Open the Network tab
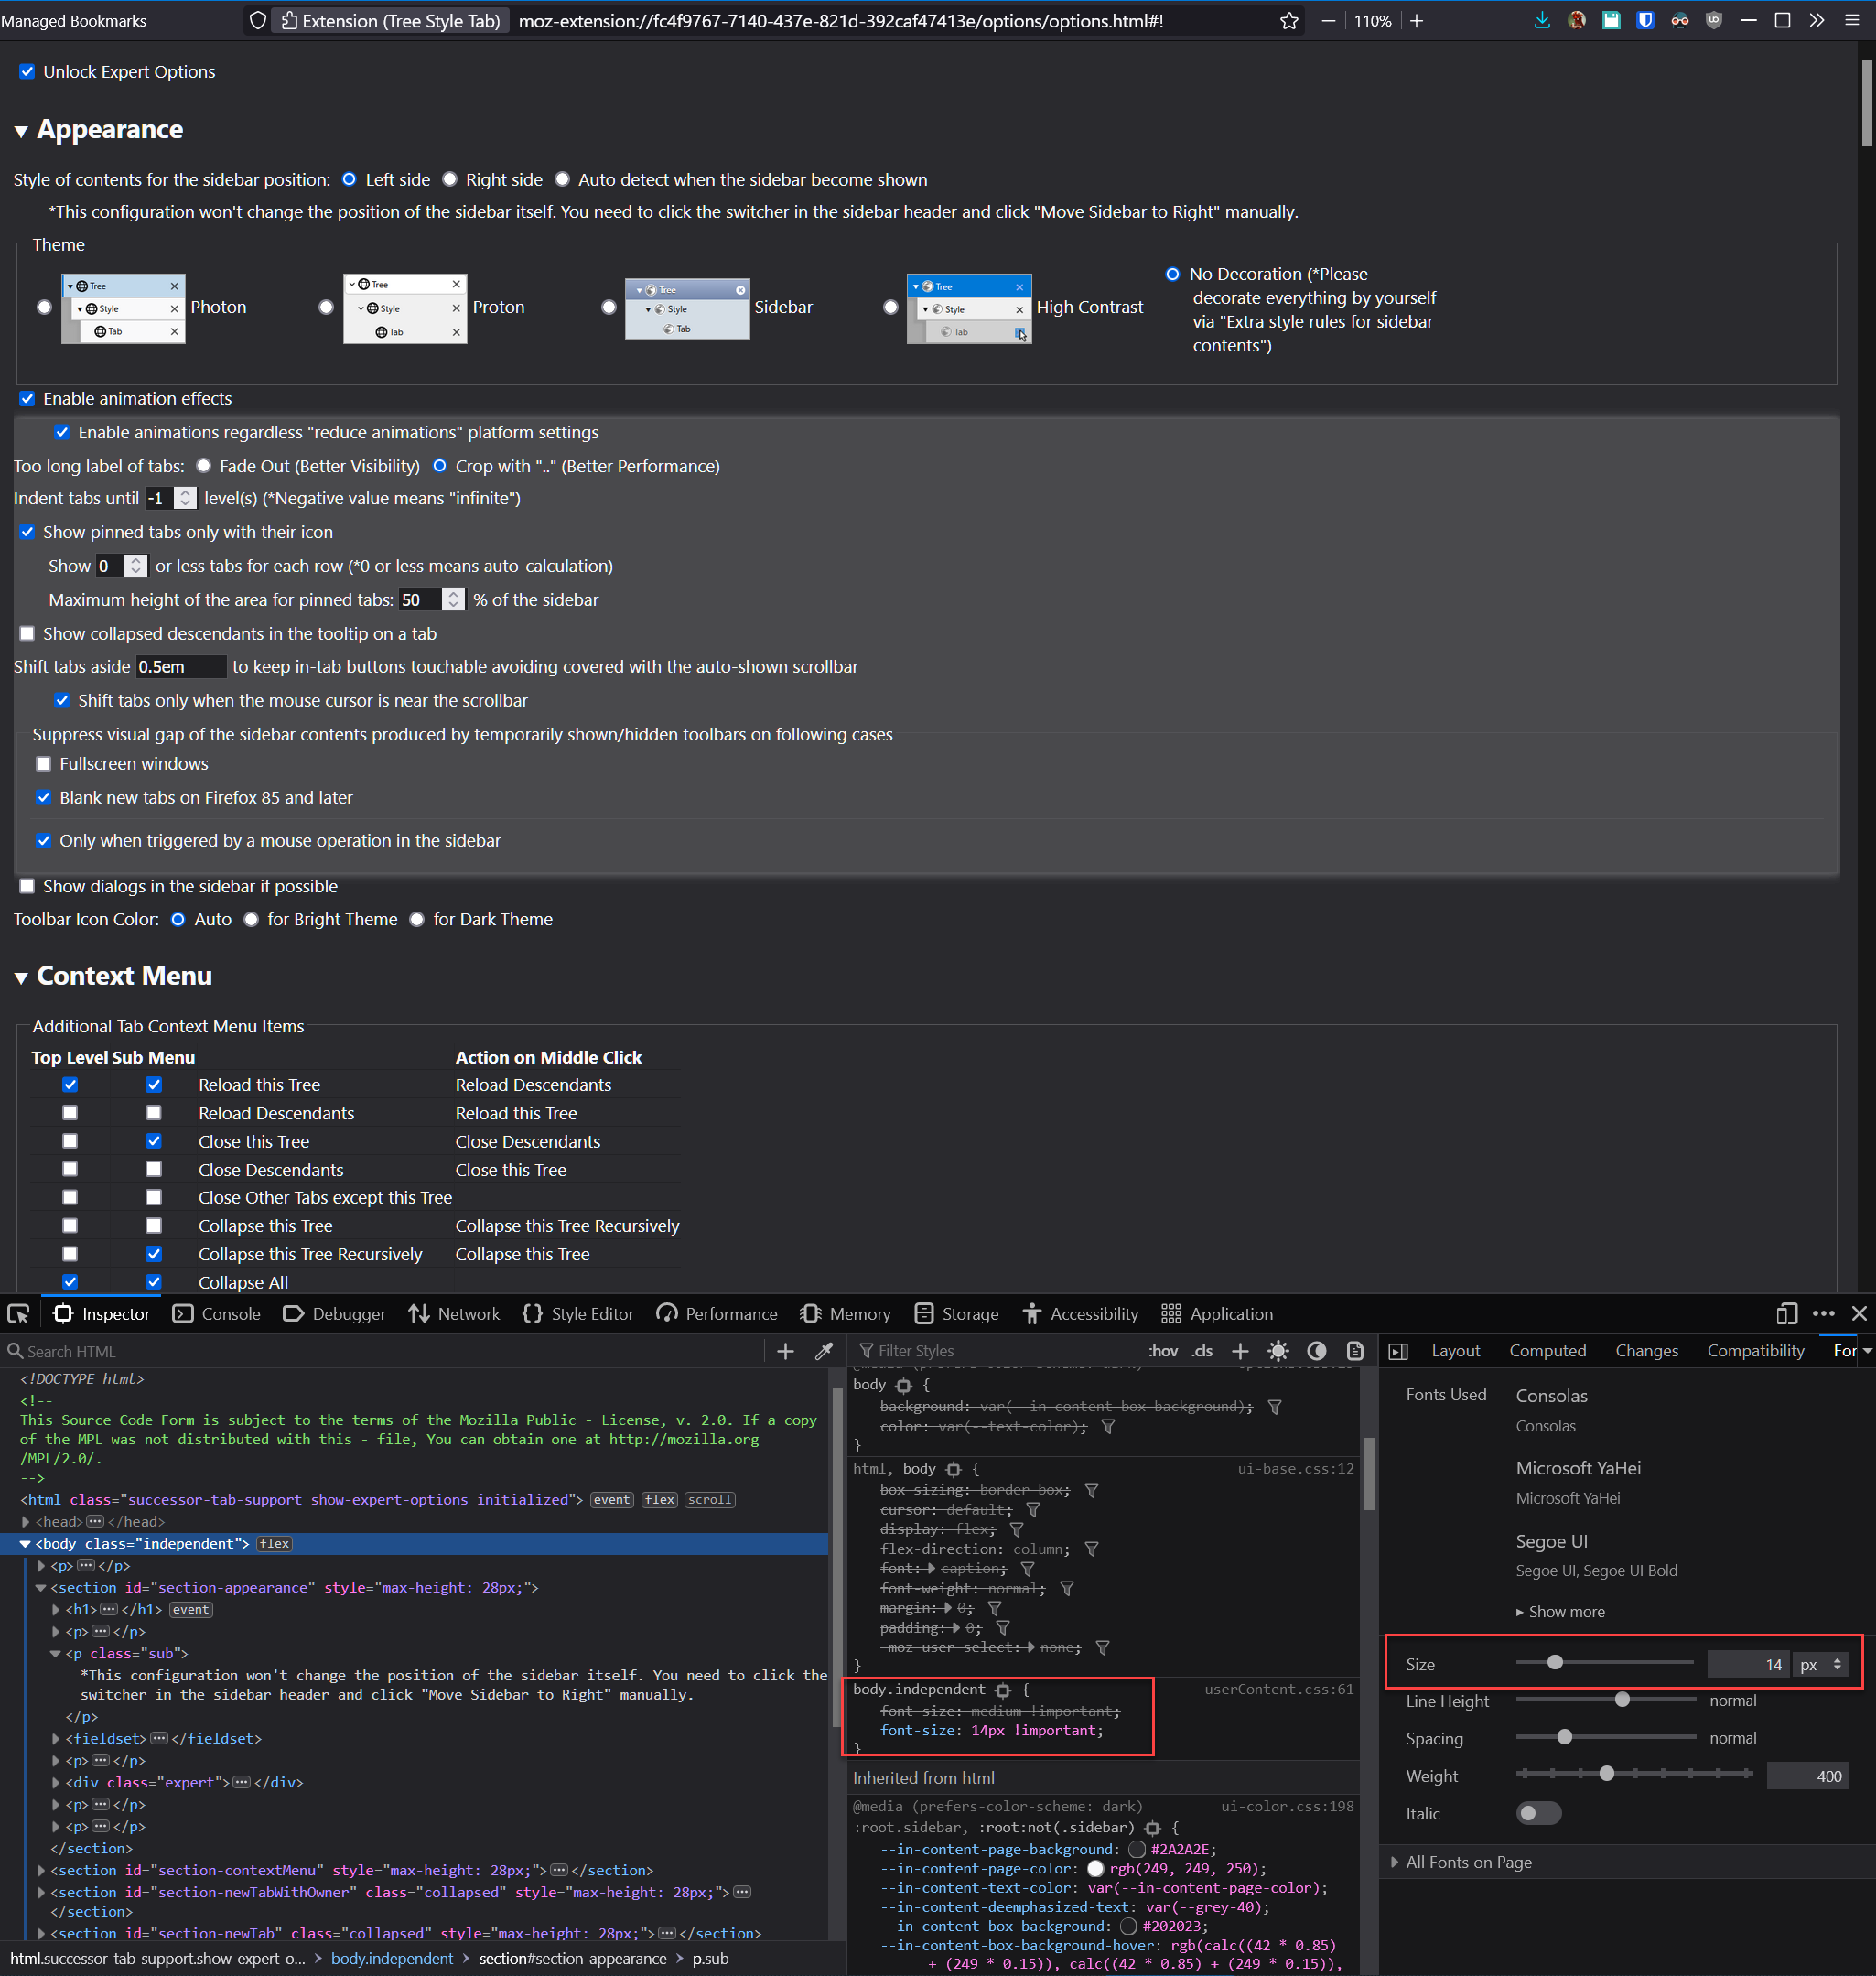Viewport: 1876px width, 1976px height. (454, 1313)
